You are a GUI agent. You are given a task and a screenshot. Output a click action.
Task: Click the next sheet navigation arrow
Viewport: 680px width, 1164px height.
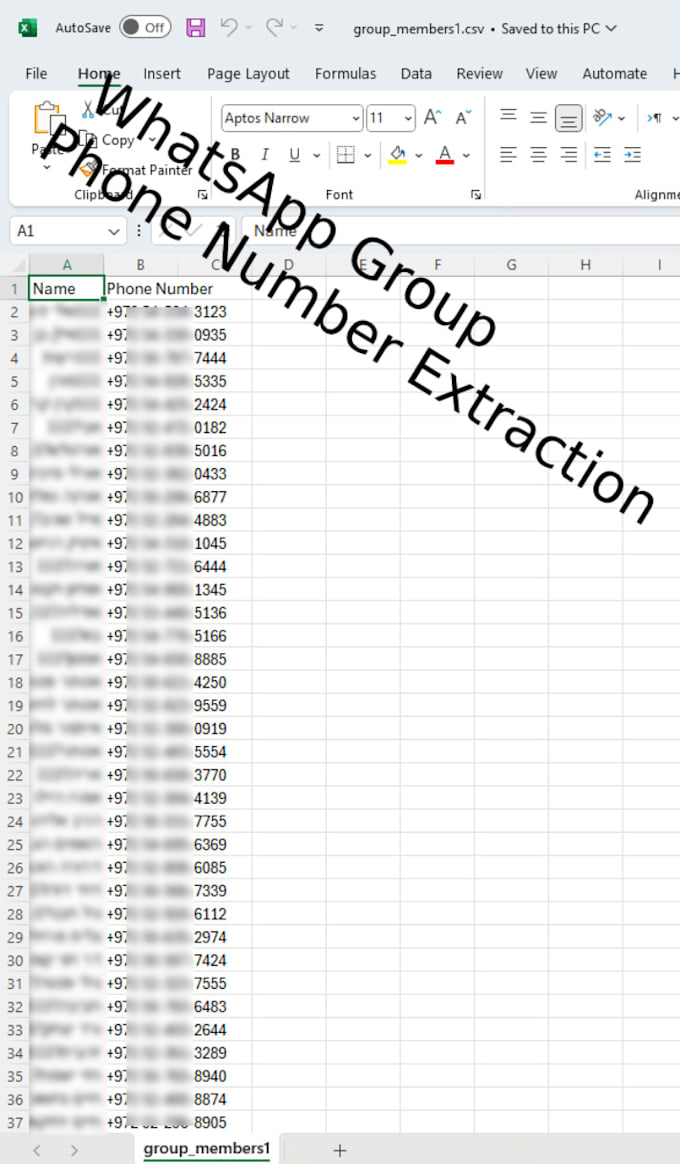[x=74, y=1151]
